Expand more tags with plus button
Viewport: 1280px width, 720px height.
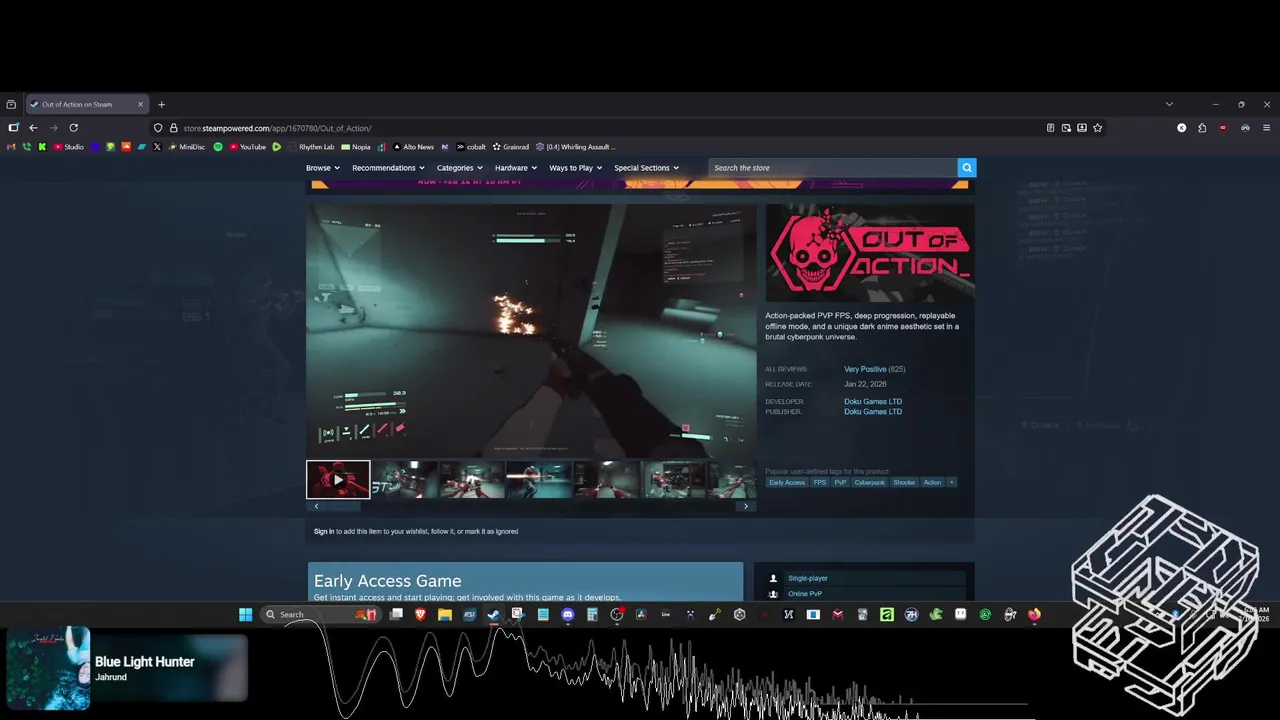tap(951, 483)
